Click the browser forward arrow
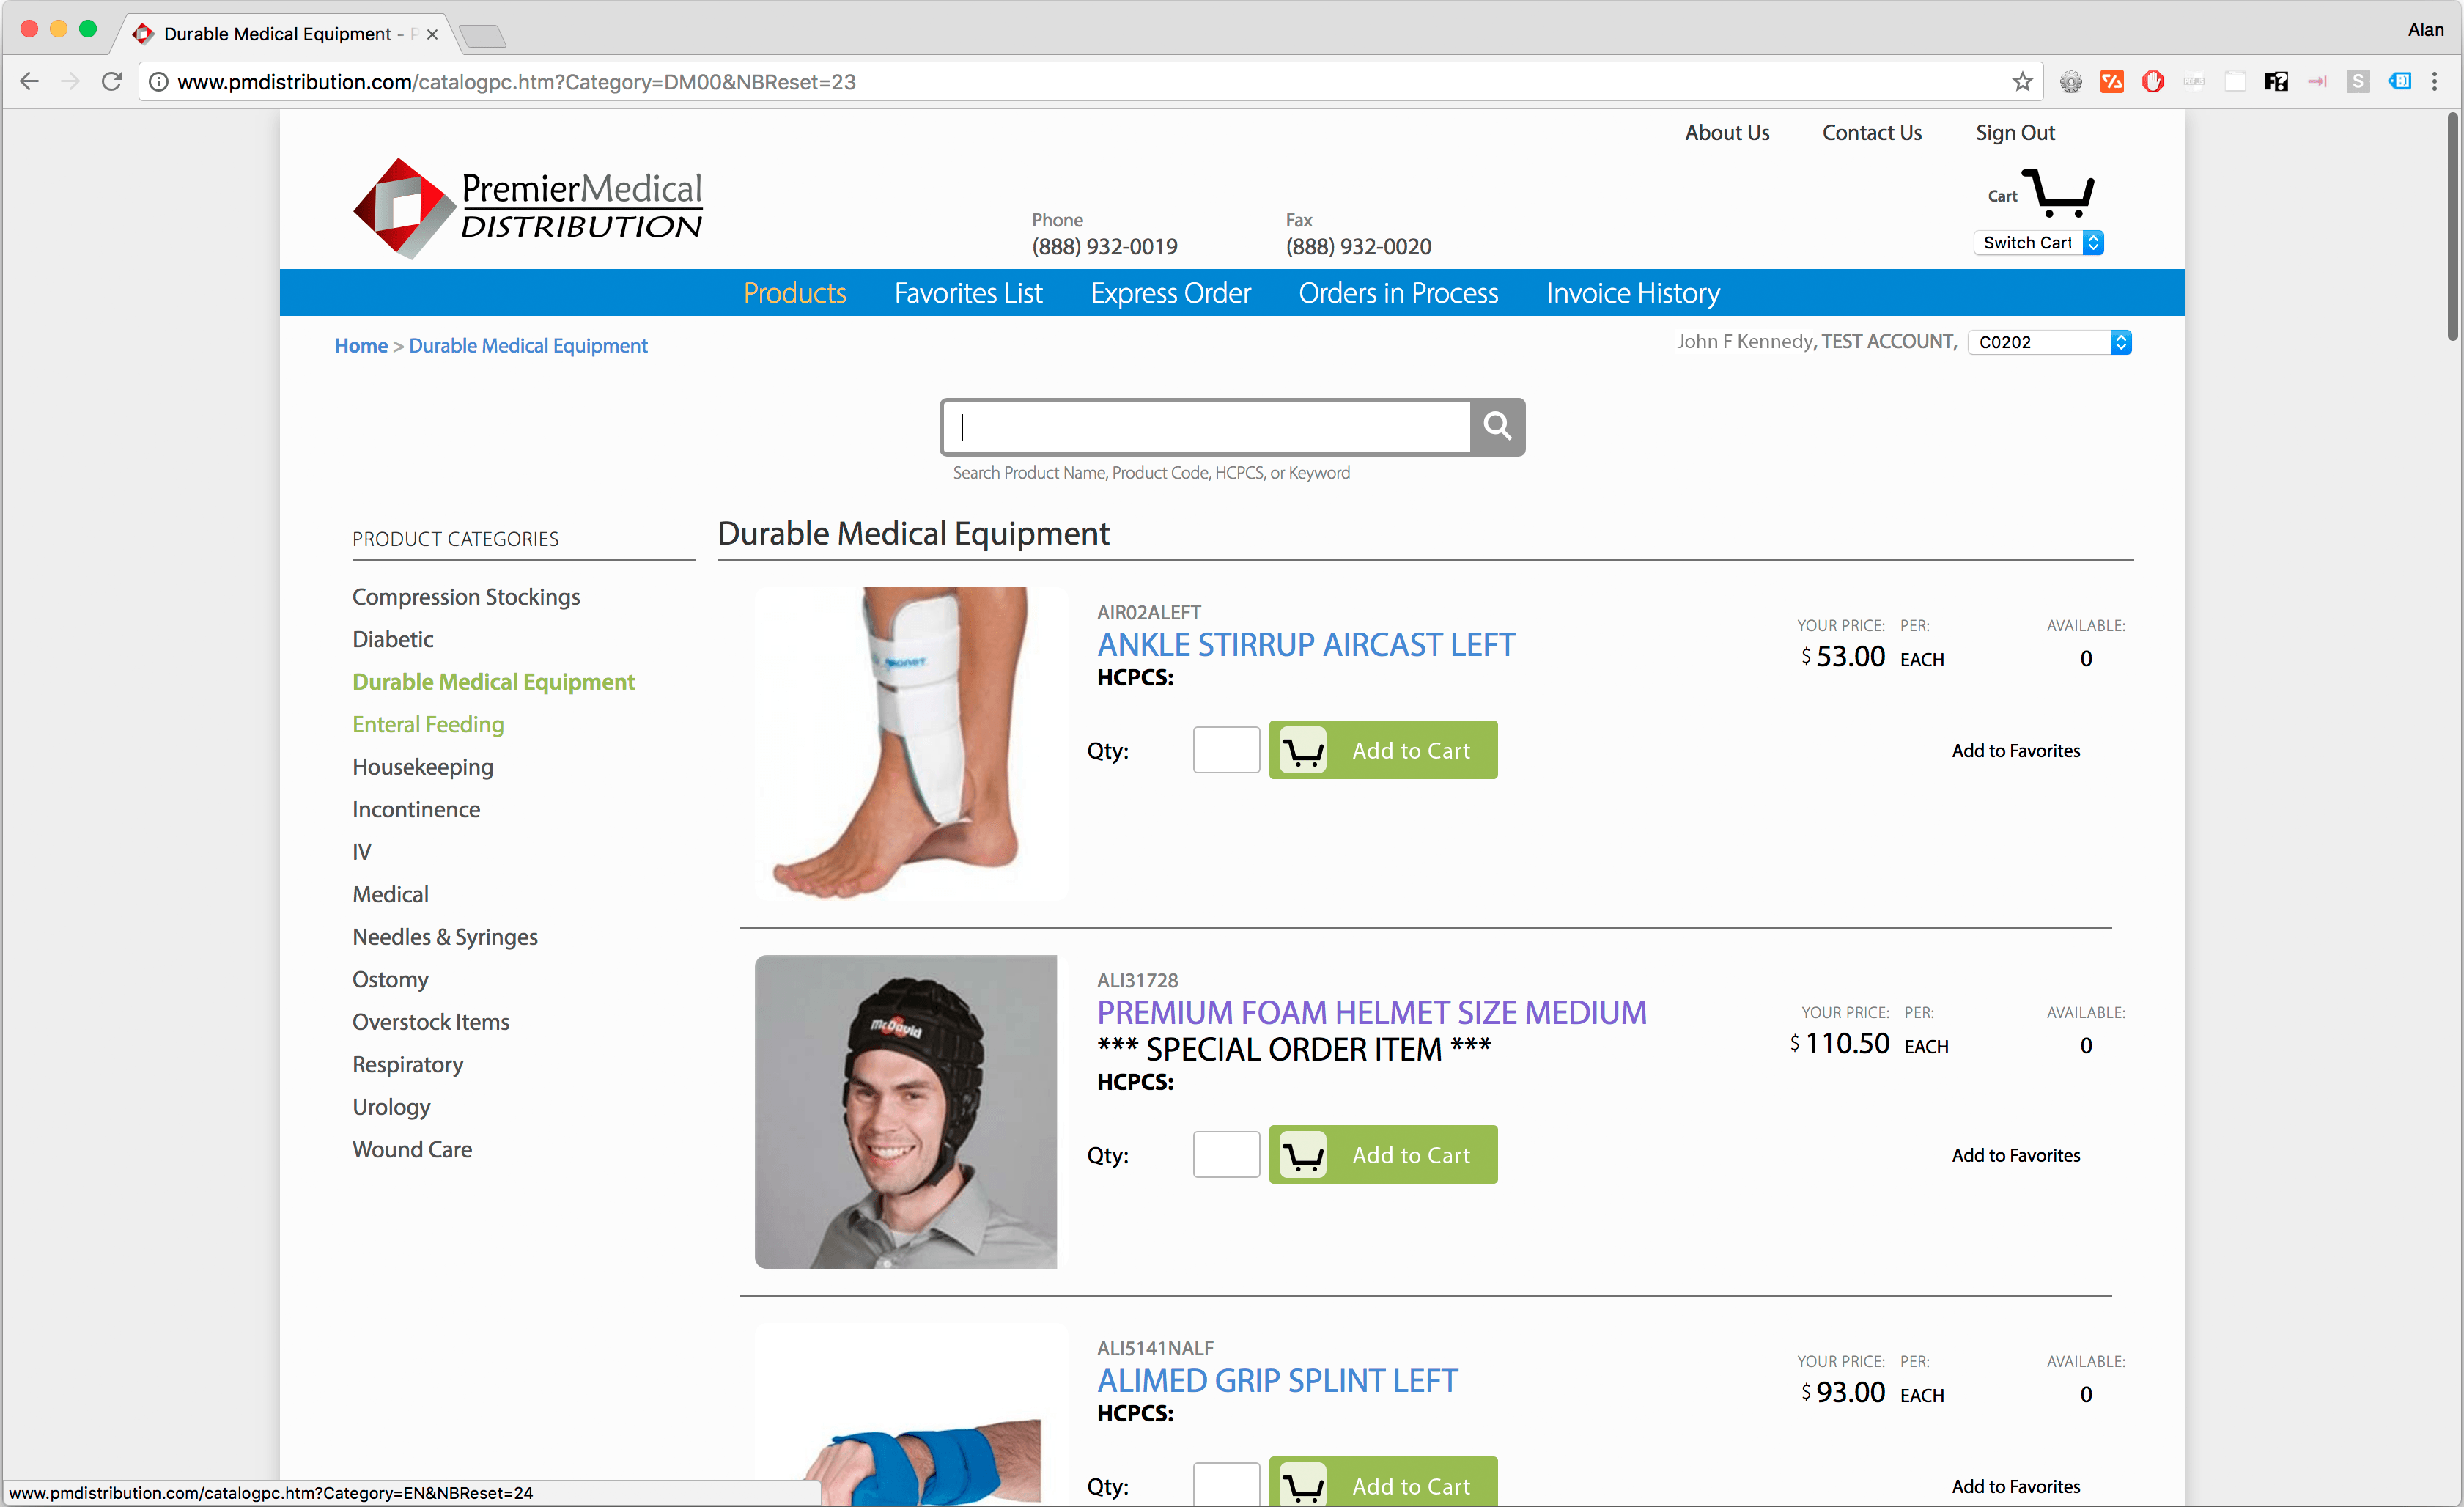Viewport: 2464px width, 1507px height. tap(70, 82)
